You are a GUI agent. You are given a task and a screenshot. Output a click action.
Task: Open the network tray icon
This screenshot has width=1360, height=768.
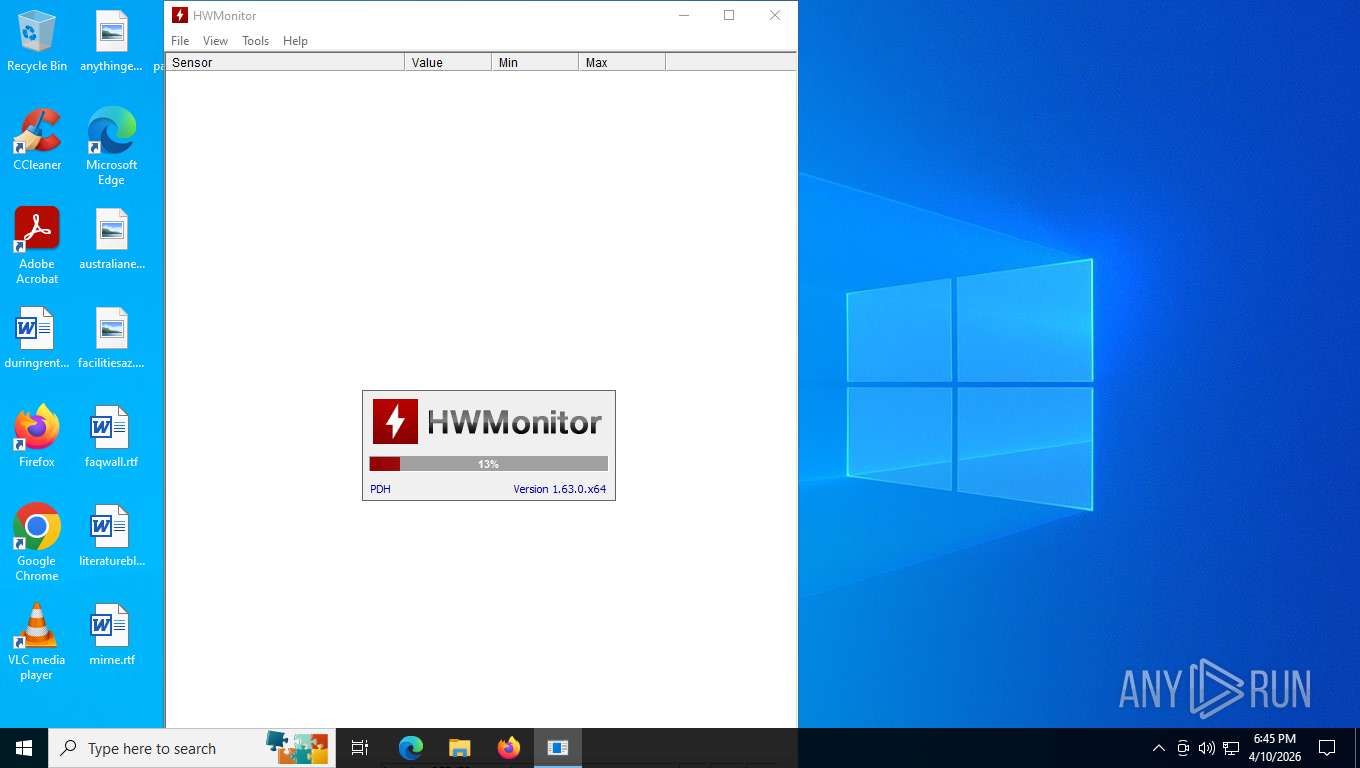[1231, 748]
